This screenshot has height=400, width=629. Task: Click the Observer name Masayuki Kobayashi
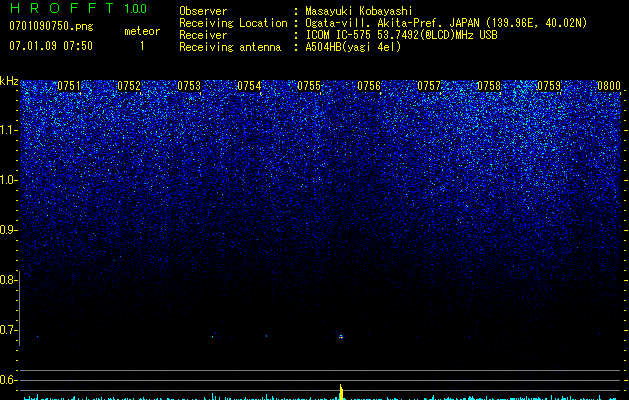click(359, 11)
